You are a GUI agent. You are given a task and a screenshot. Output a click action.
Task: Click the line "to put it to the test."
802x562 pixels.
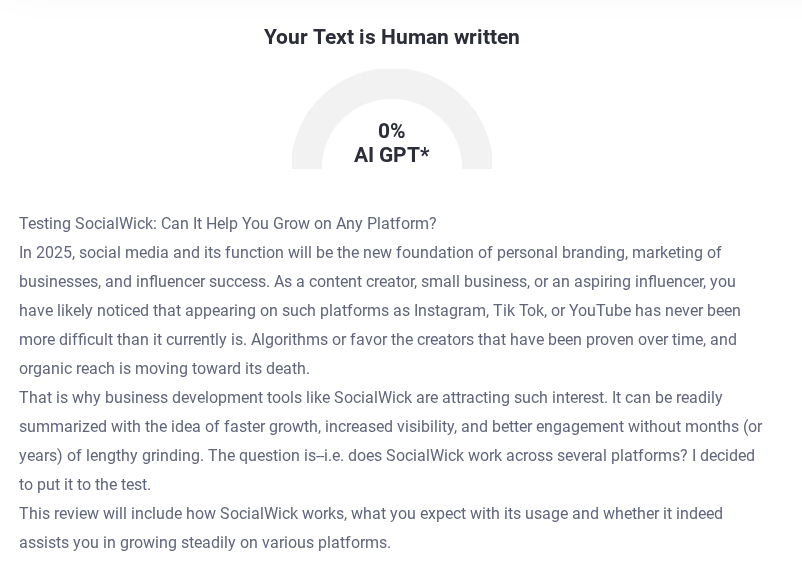(85, 484)
